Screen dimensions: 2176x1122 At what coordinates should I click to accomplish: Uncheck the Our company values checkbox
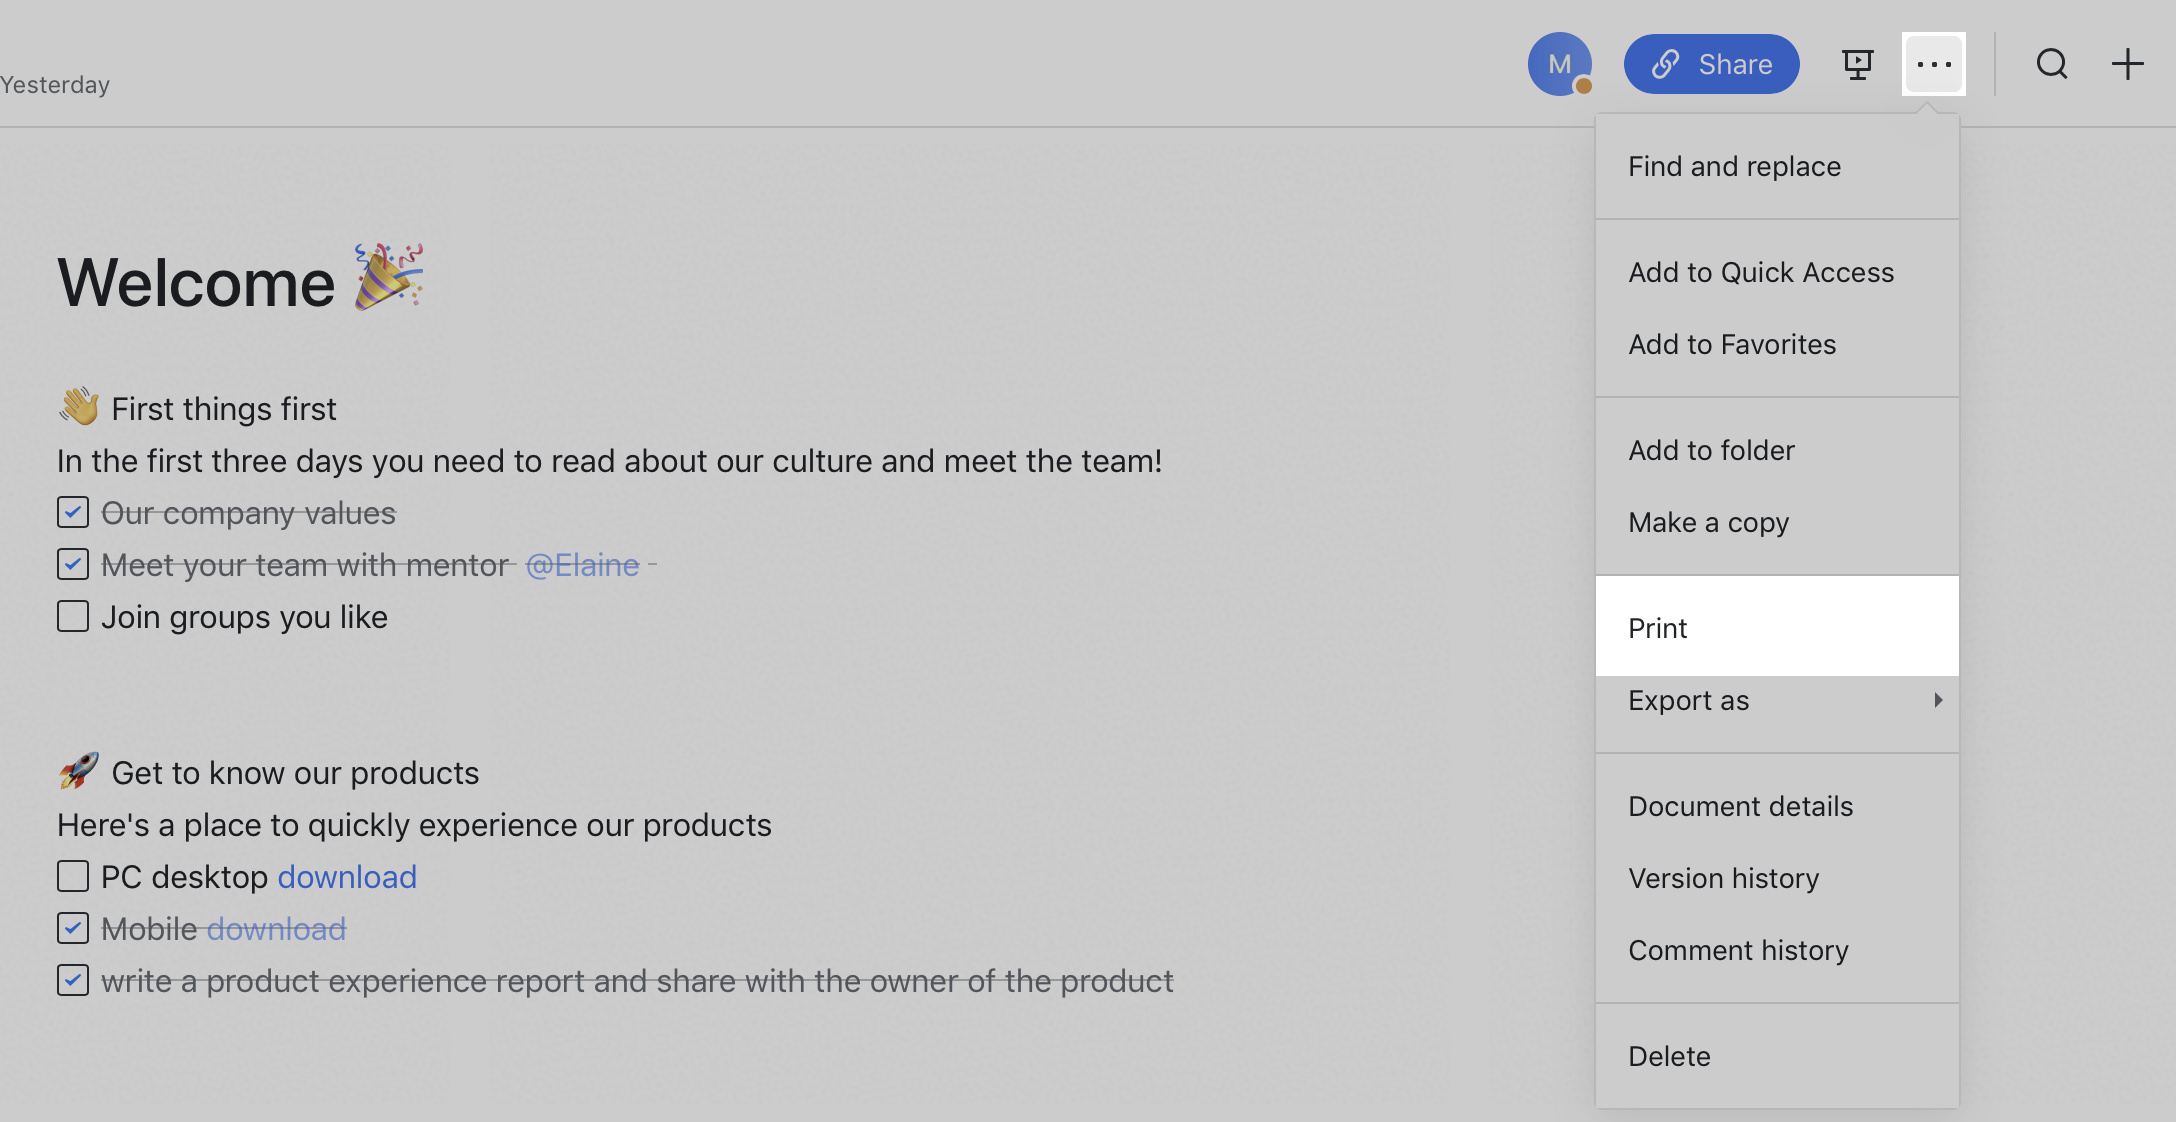pos(73,512)
